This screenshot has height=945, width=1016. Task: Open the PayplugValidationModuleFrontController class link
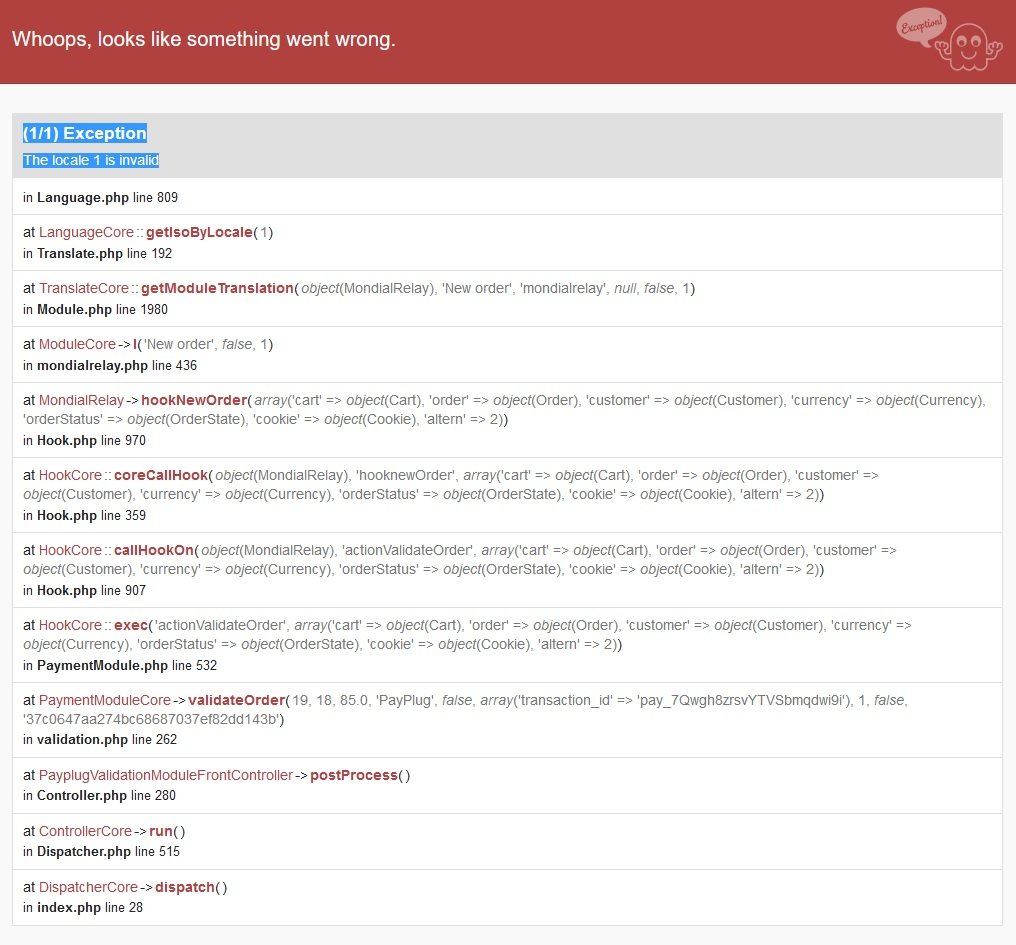point(166,775)
